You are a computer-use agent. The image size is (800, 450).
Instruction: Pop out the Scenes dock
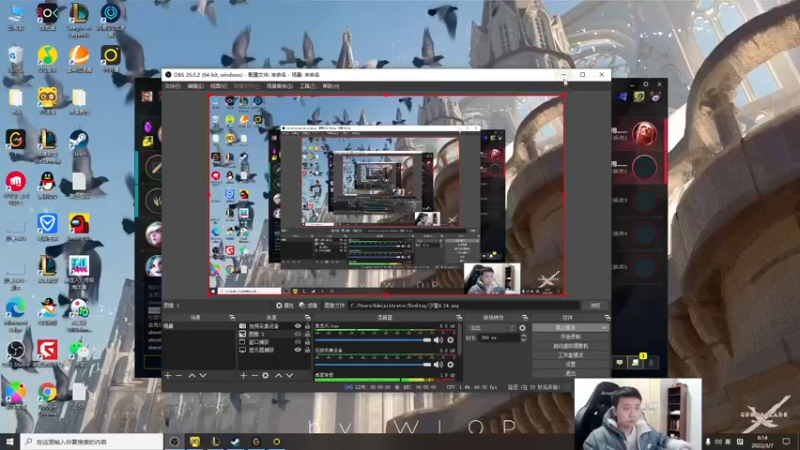click(232, 317)
